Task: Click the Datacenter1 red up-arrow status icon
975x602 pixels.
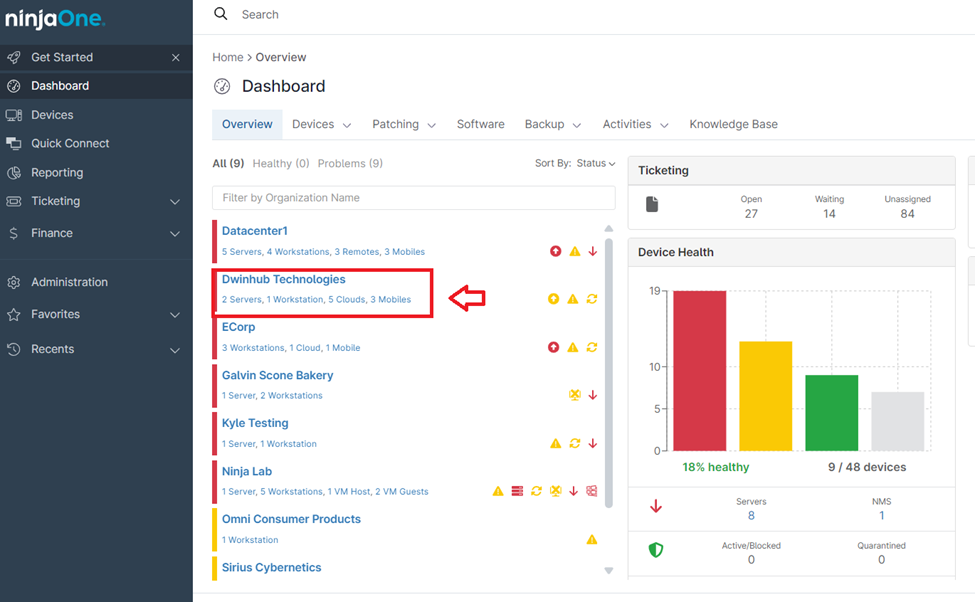Action: [x=555, y=251]
